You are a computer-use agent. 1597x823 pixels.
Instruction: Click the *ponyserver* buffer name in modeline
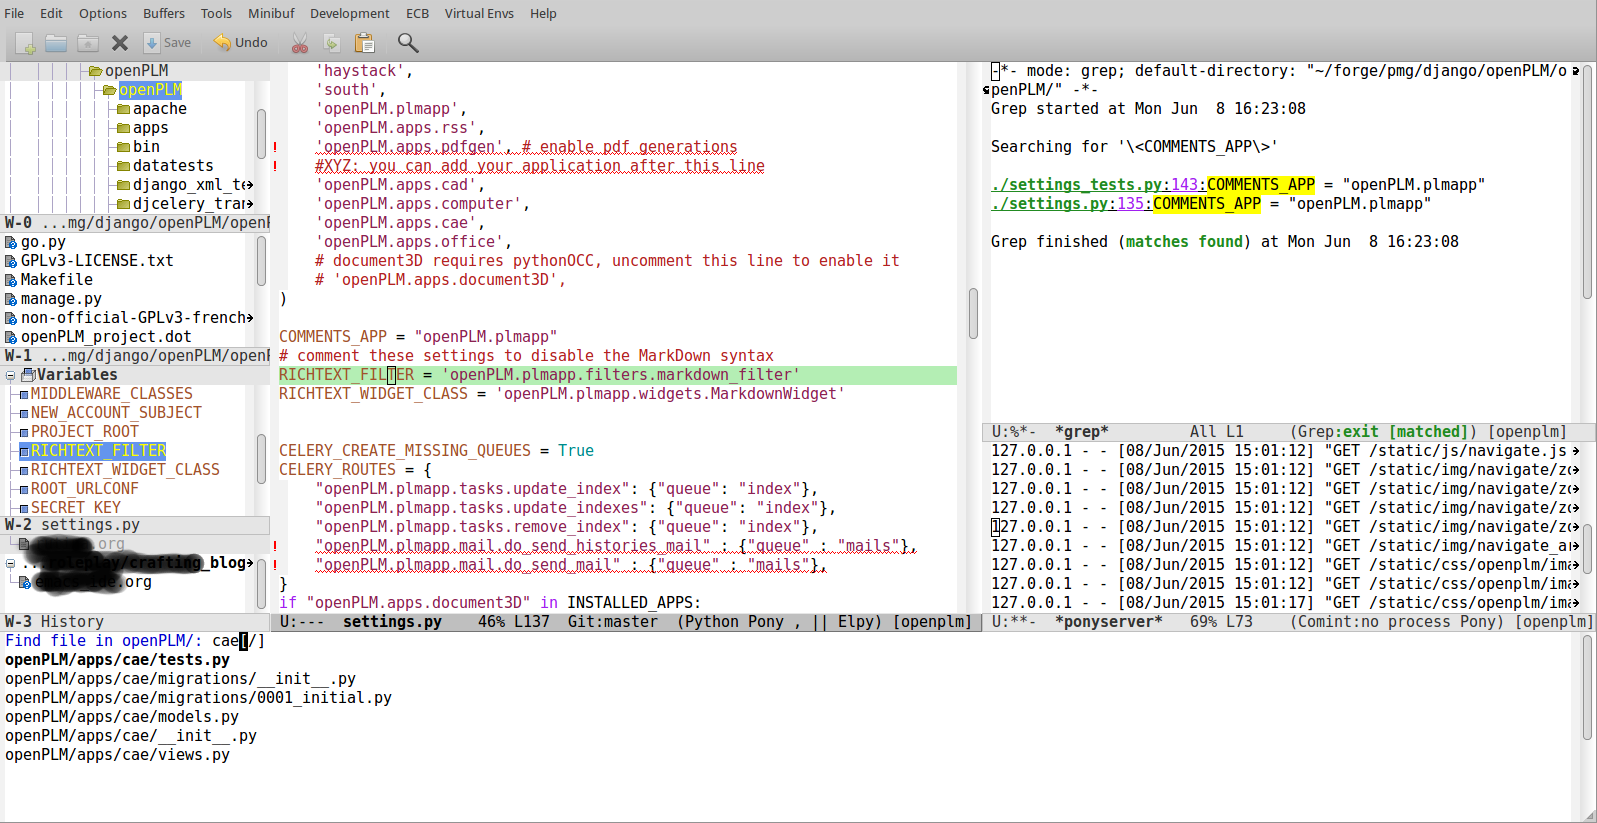pos(1109,622)
